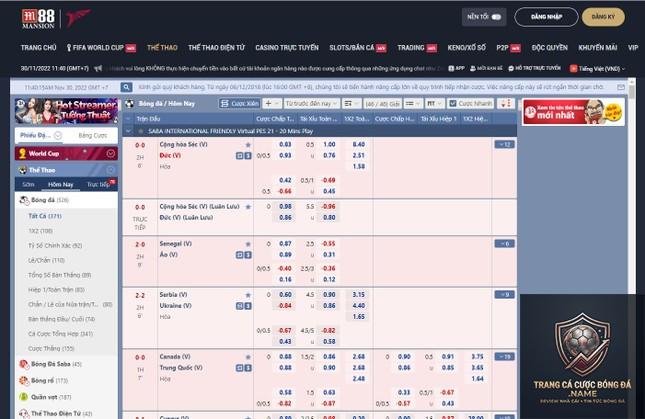Click the 8.40 1X2 odds for Cộng hòa Séc
Screen dimensions: 645x419
[358, 144]
